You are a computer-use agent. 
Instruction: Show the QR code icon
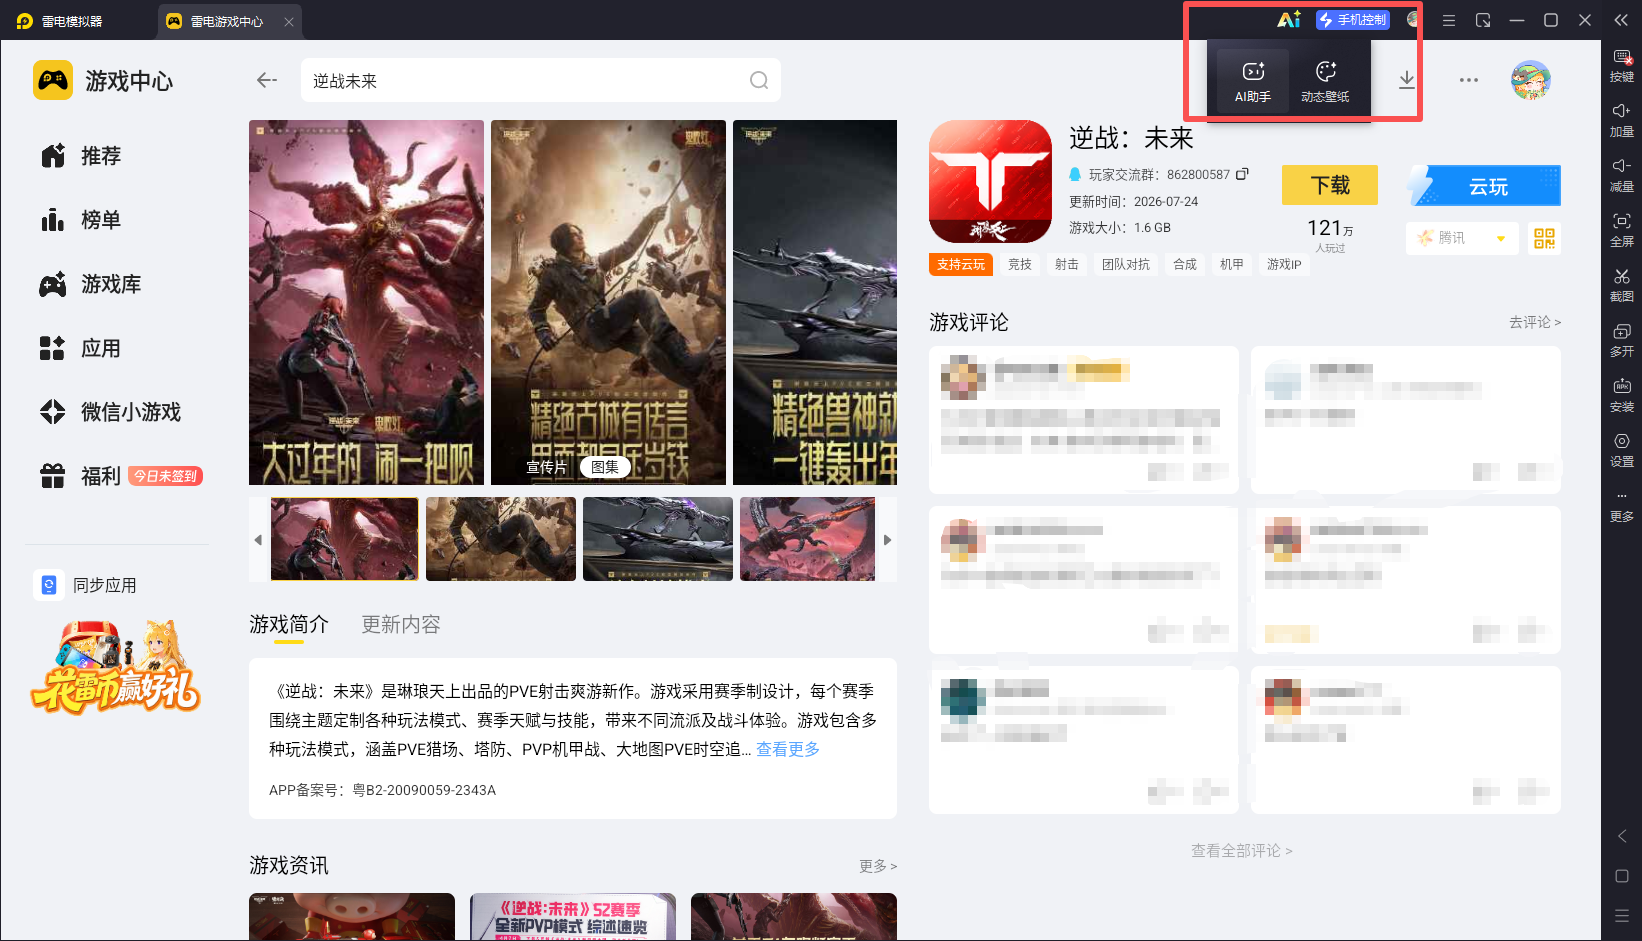click(x=1545, y=238)
